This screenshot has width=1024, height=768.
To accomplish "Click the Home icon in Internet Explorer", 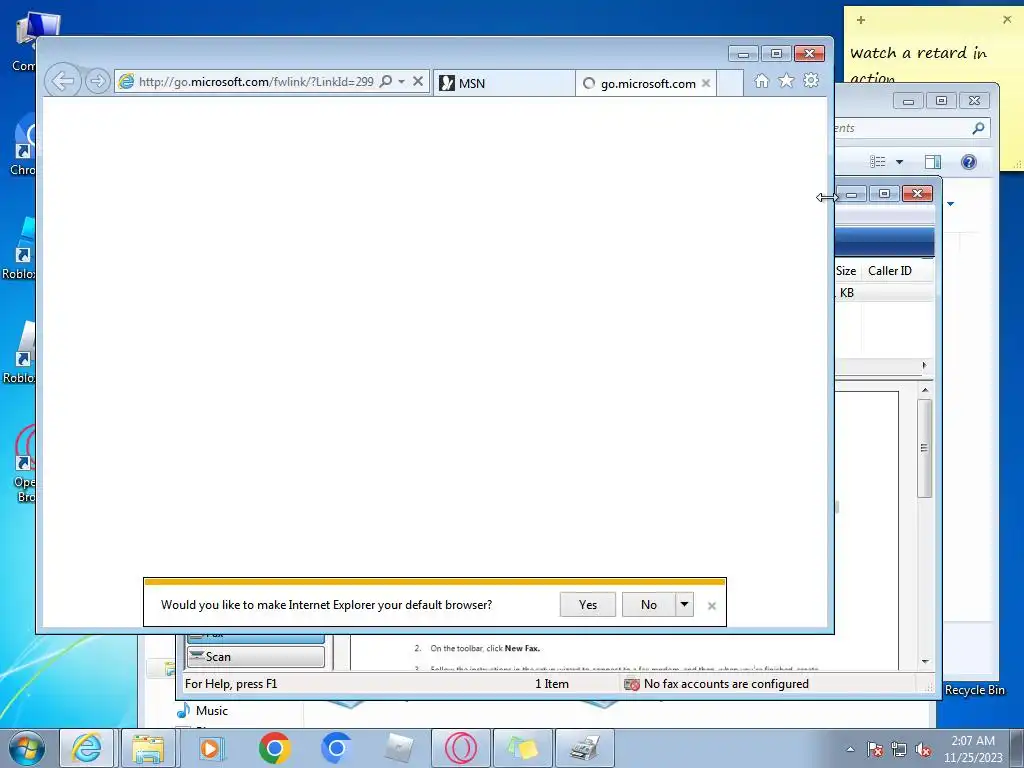I will click(761, 81).
